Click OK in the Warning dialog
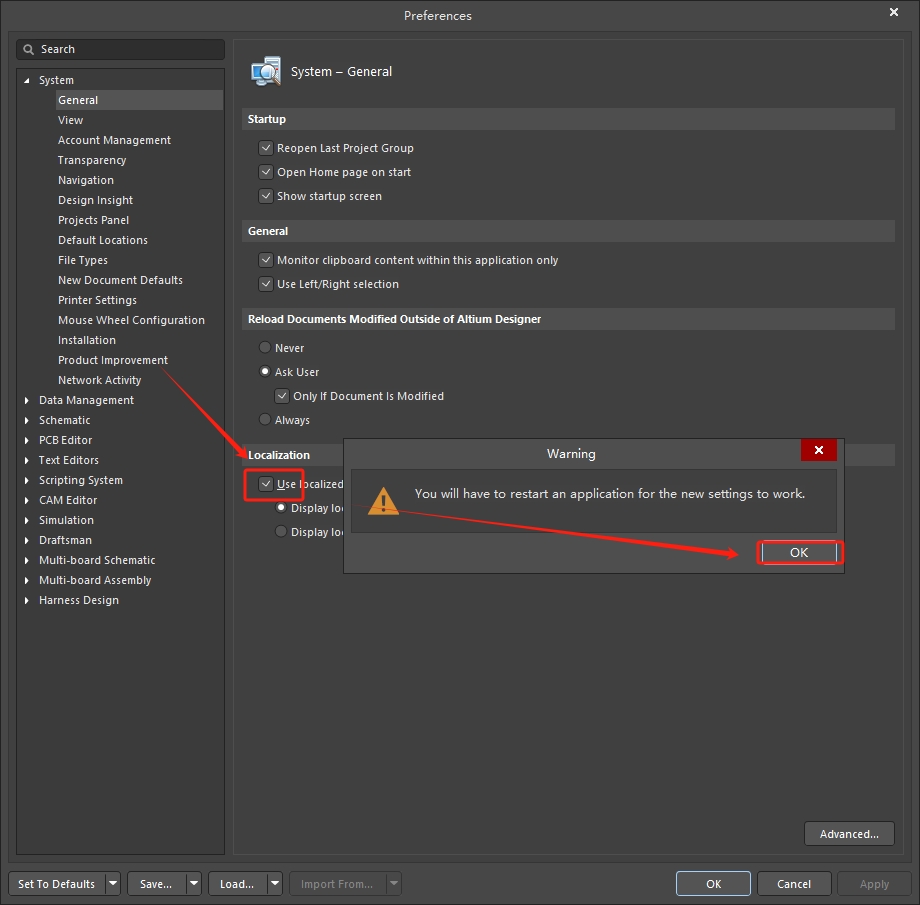Image resolution: width=920 pixels, height=905 pixels. tap(798, 553)
